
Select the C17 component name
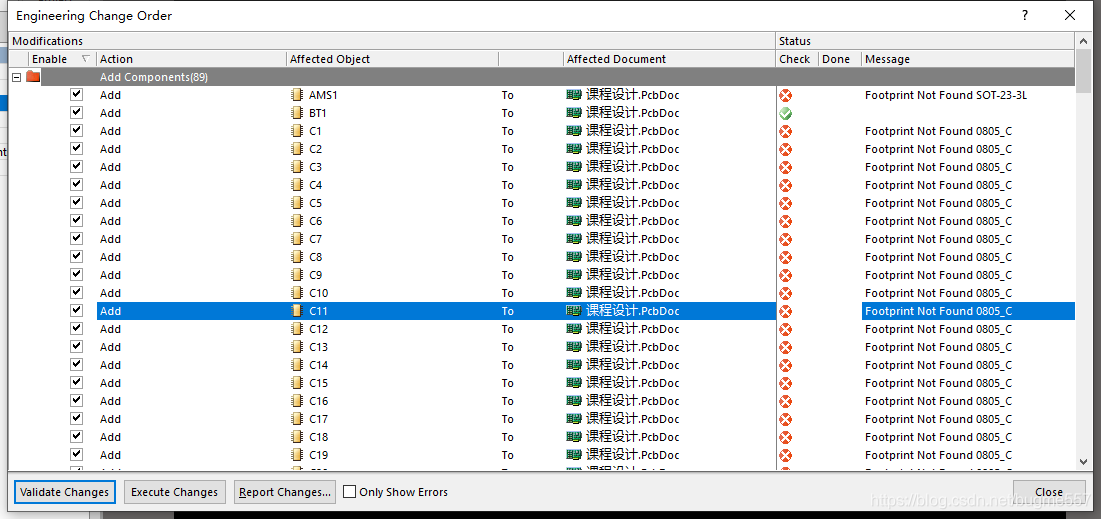coord(318,419)
